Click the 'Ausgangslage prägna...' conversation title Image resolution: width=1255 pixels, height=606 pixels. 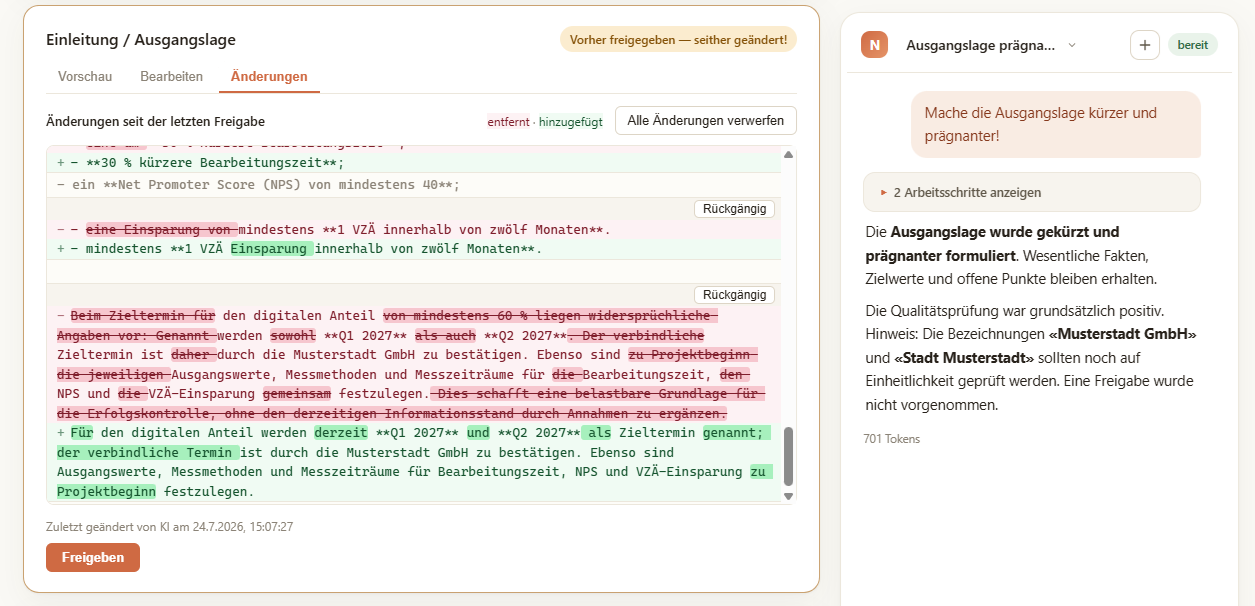(980, 45)
